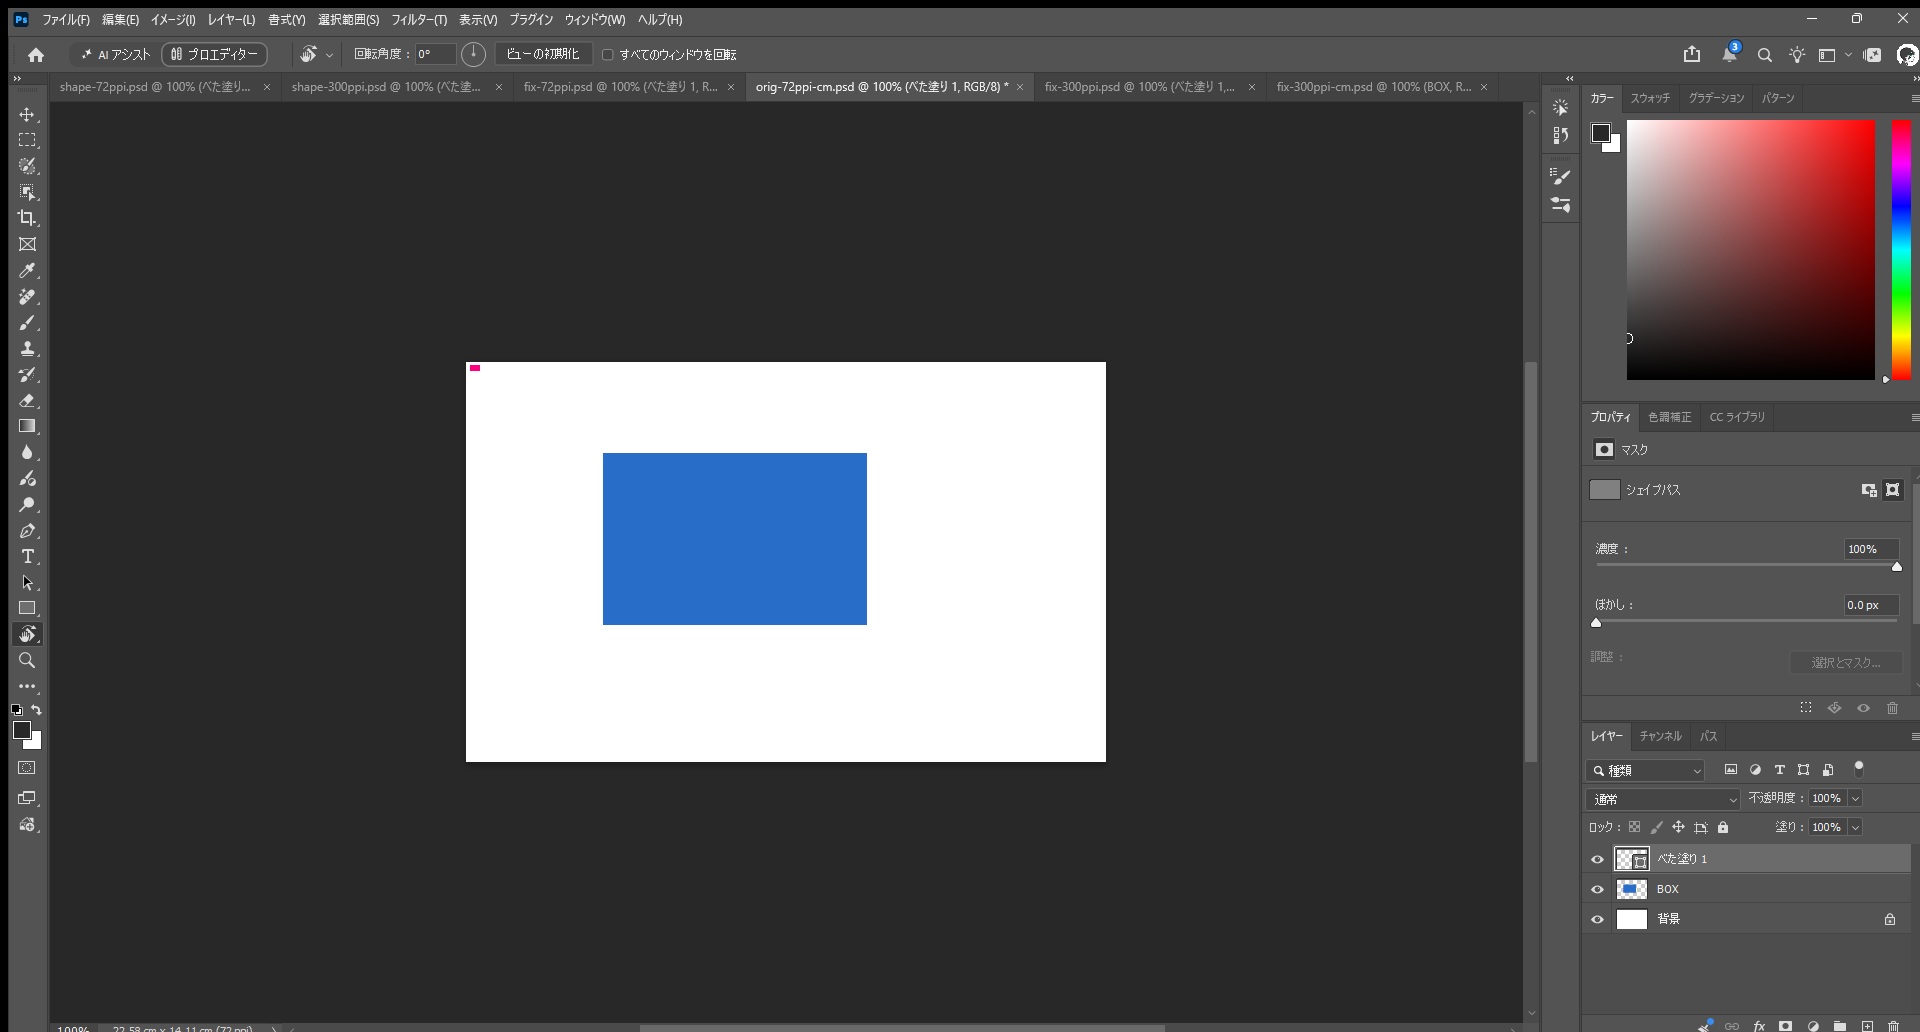Select the Eyedropper tool
Screen dimensions: 1920x1032
tap(27, 270)
